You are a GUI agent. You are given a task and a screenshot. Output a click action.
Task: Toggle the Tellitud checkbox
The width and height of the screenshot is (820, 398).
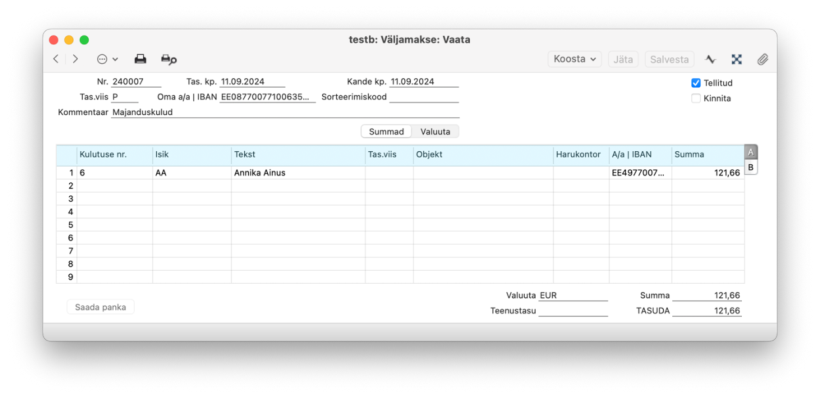(696, 83)
